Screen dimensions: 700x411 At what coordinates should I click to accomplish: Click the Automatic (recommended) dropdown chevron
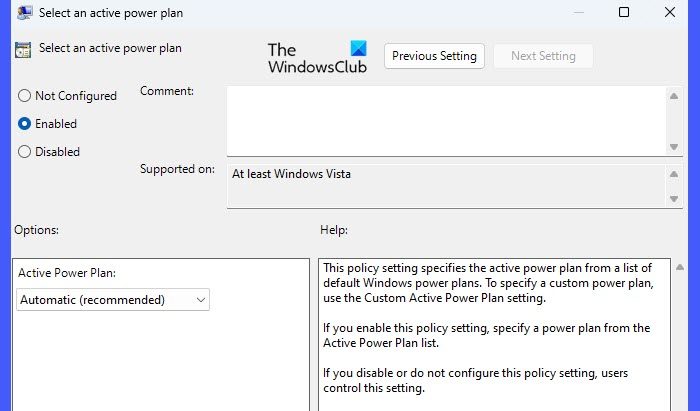coord(201,299)
